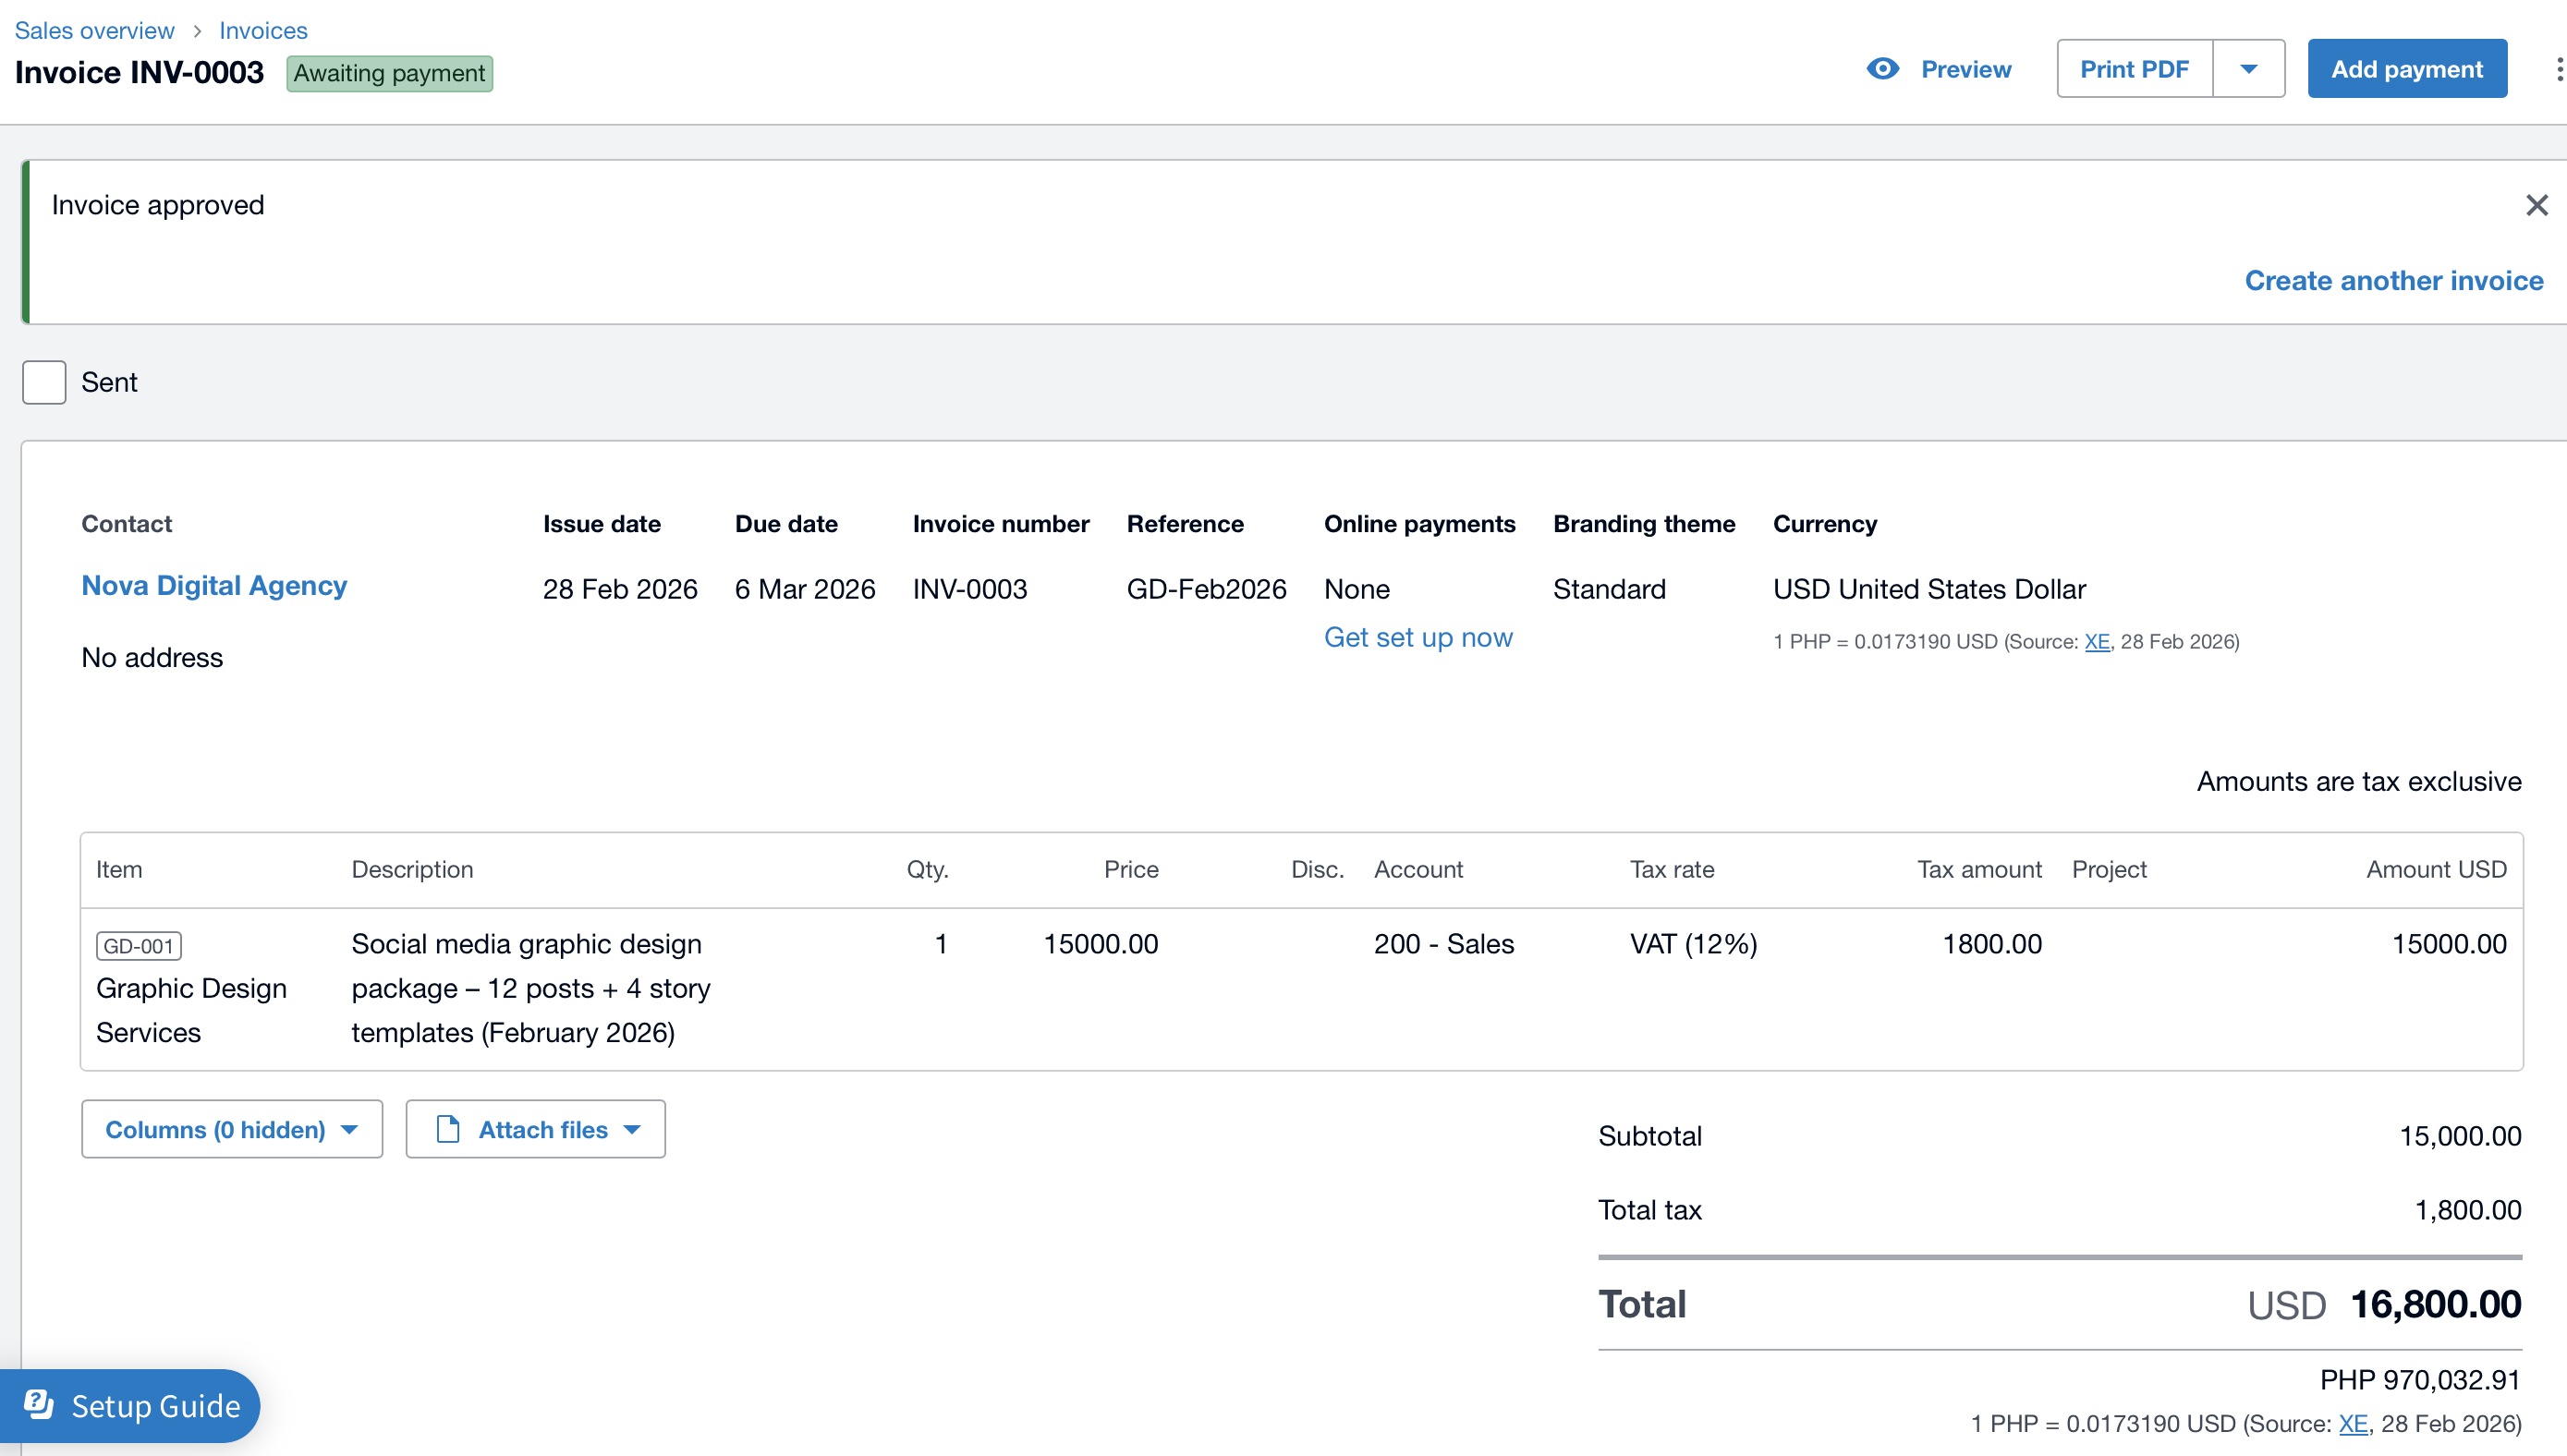Open the three-dot more options menu
Image resolution: width=2567 pixels, height=1456 pixels.
point(2558,69)
